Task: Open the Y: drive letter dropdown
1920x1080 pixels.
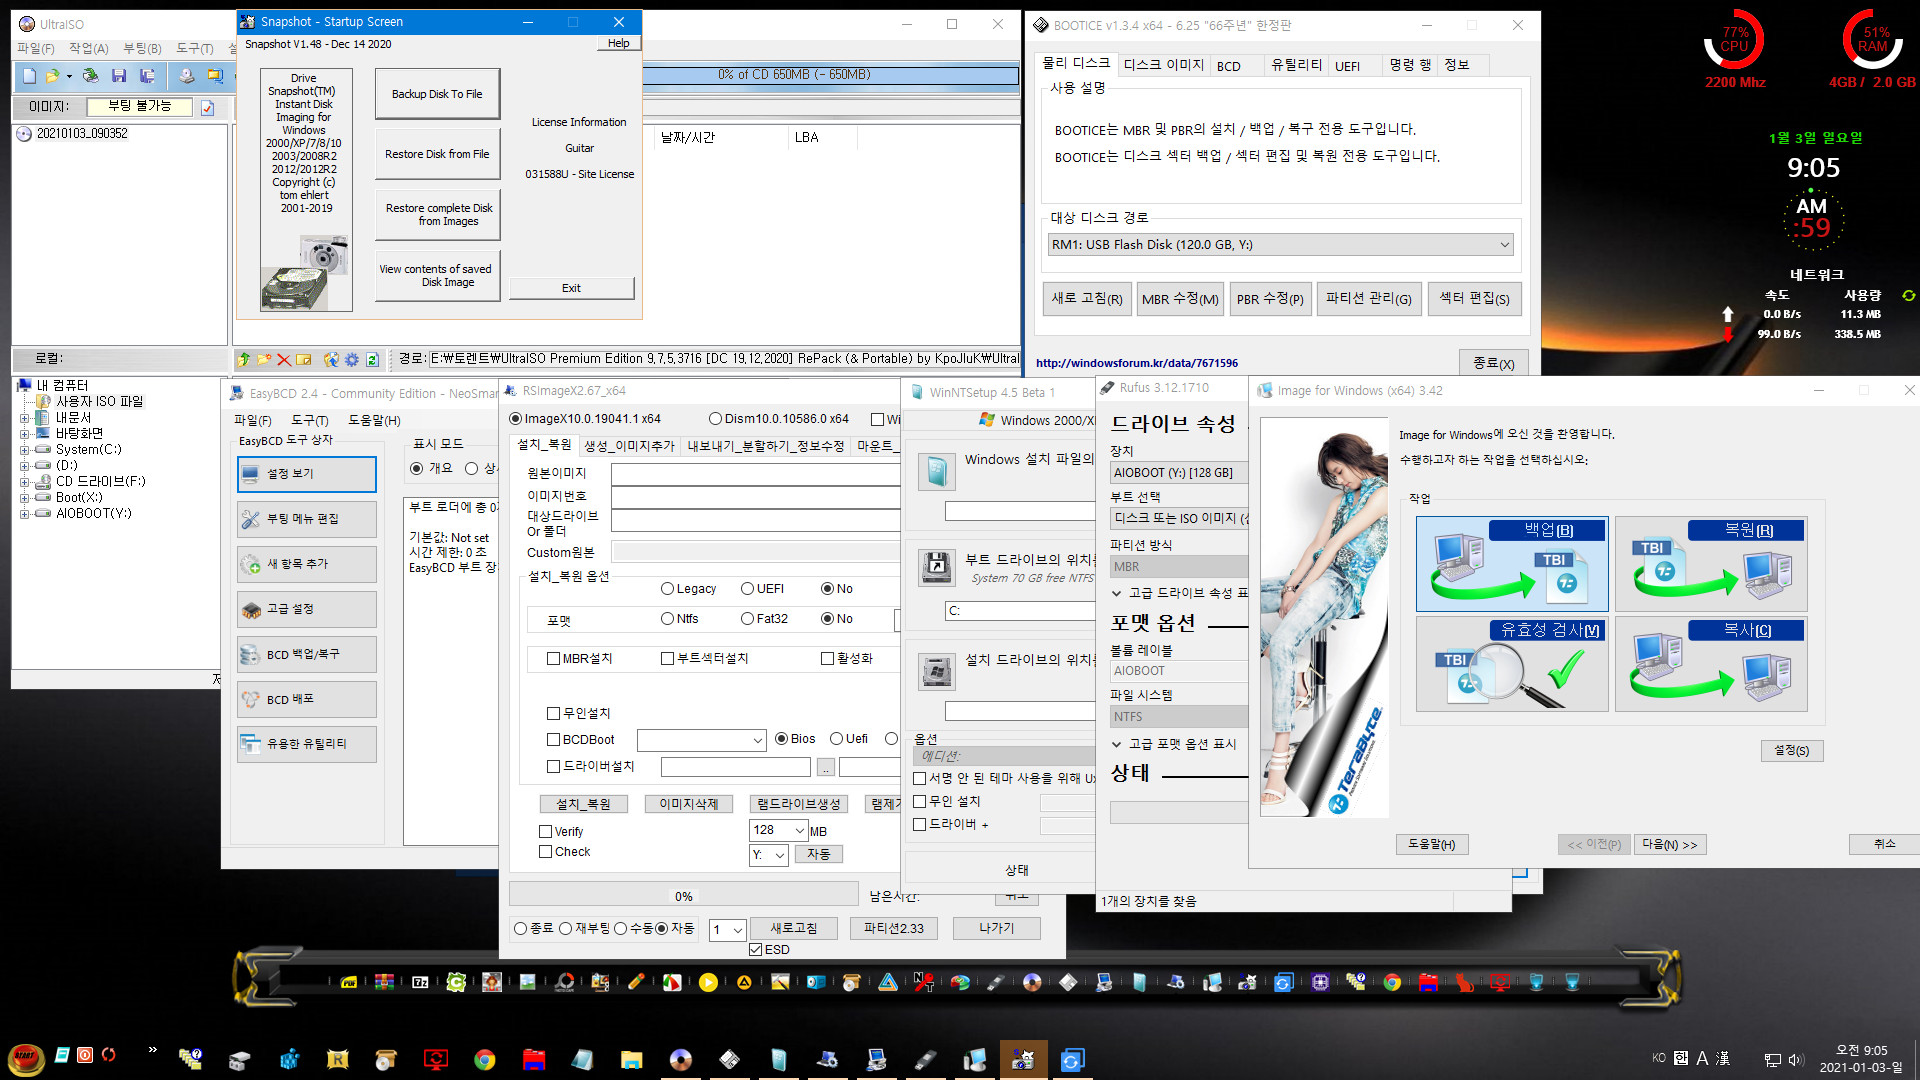Action: click(779, 855)
